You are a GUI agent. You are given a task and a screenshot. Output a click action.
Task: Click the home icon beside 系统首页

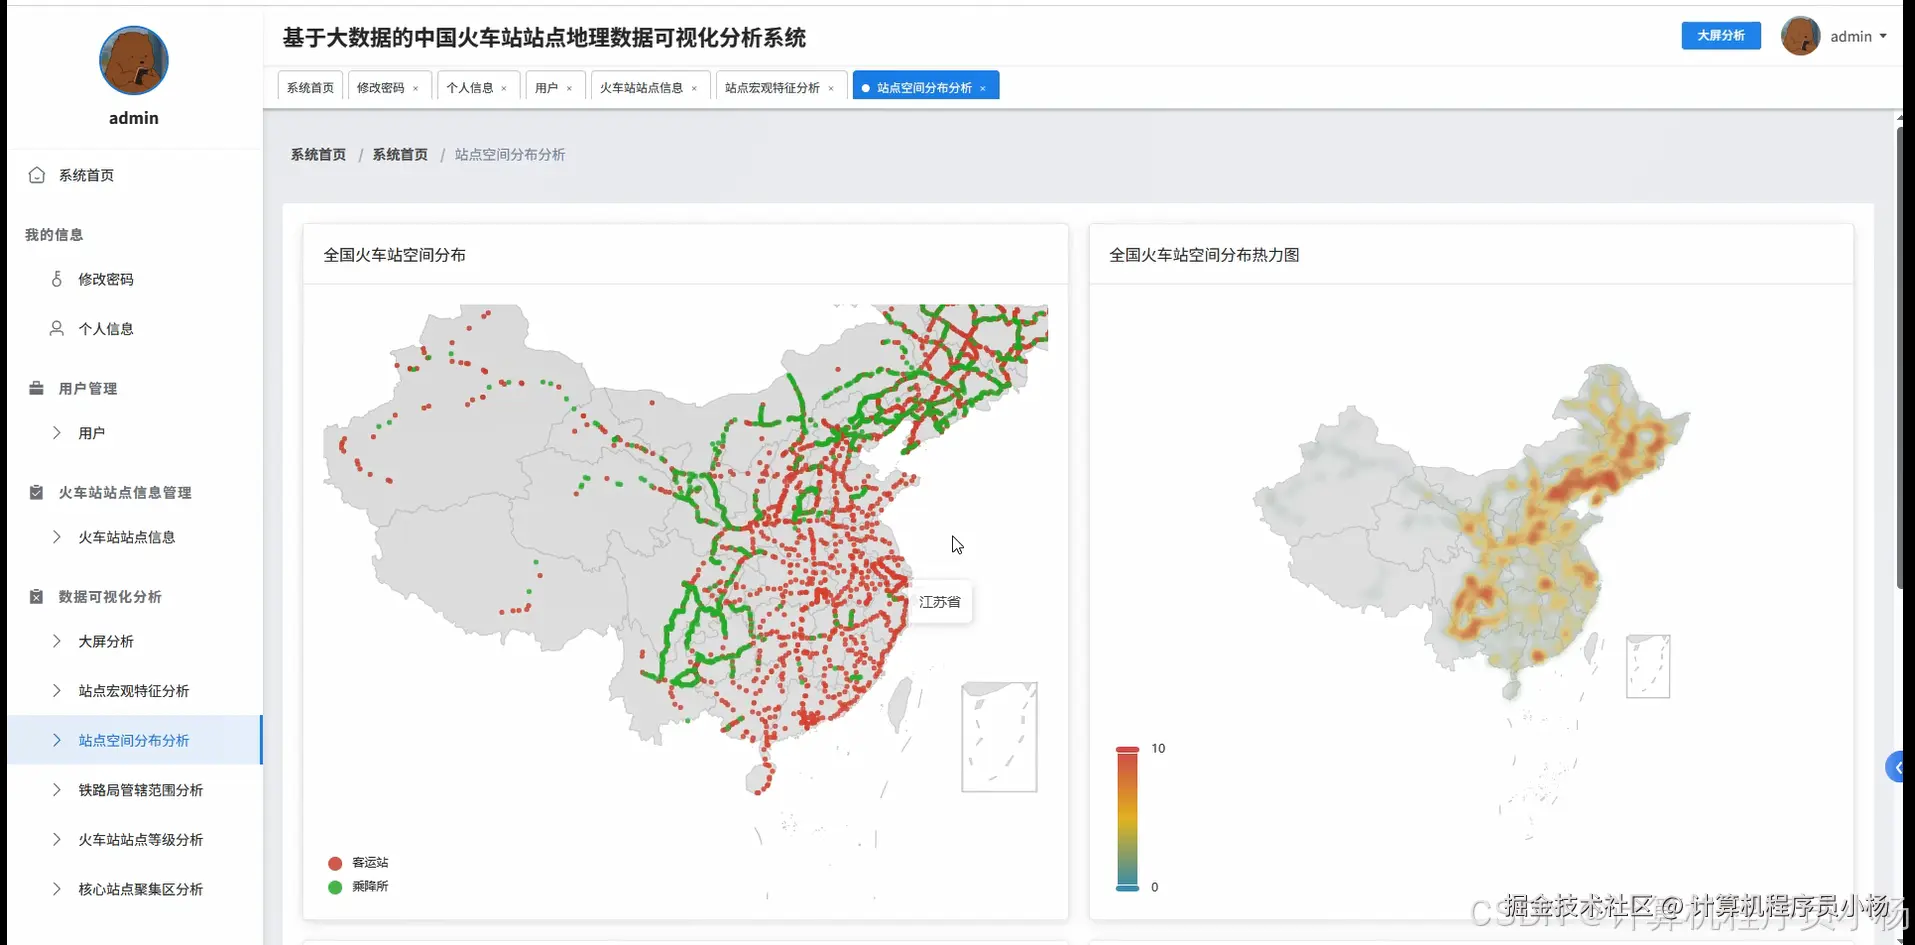tap(37, 175)
